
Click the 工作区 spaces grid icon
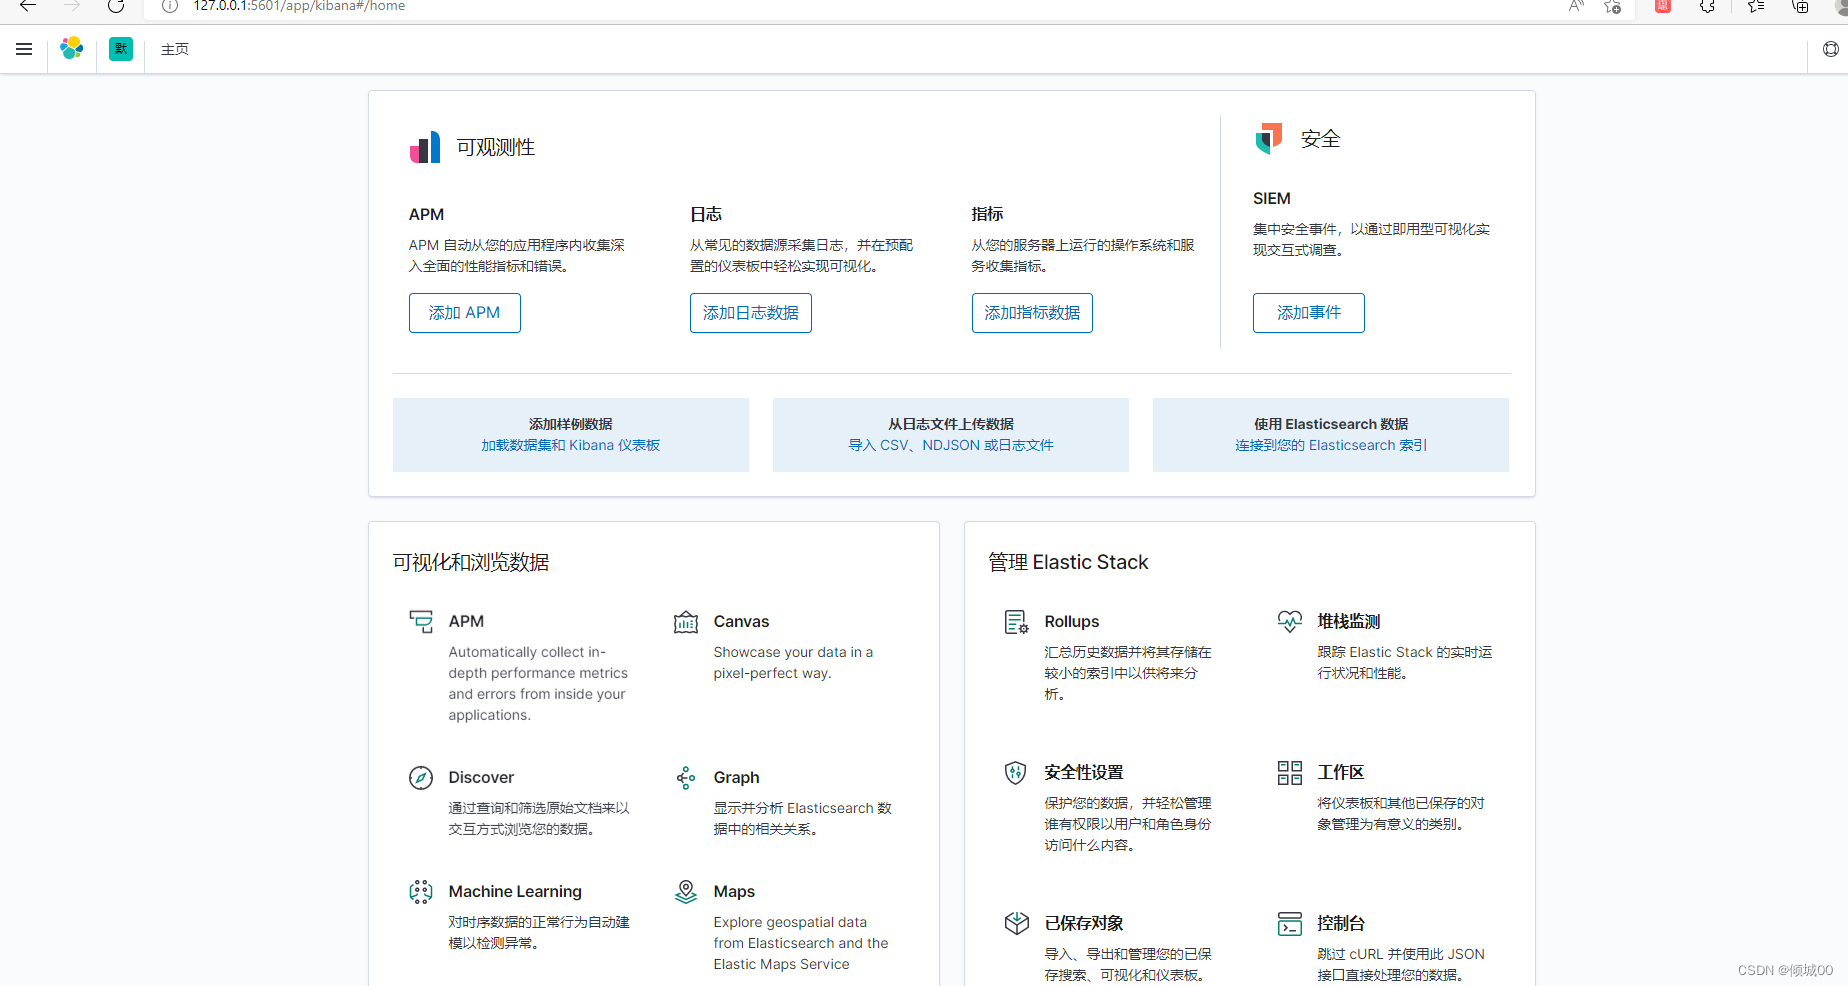point(1290,773)
